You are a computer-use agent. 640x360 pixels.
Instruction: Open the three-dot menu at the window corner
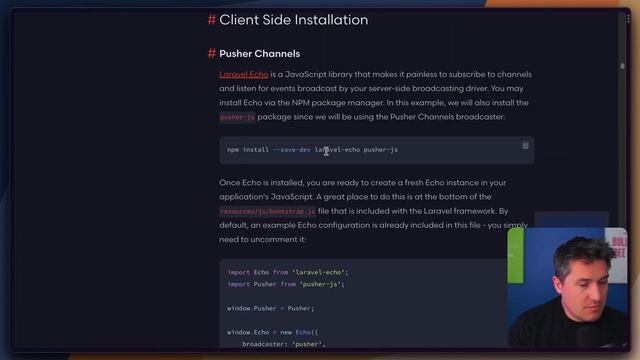pyautogui.click(x=628, y=19)
